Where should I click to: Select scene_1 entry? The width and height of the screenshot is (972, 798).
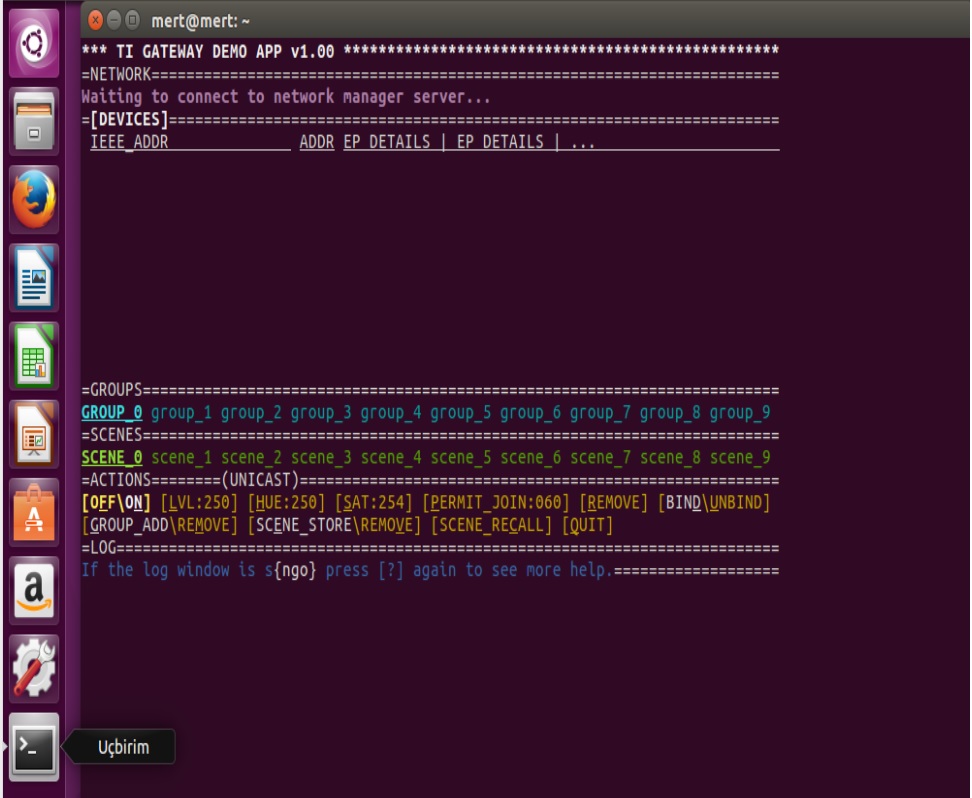point(181,458)
